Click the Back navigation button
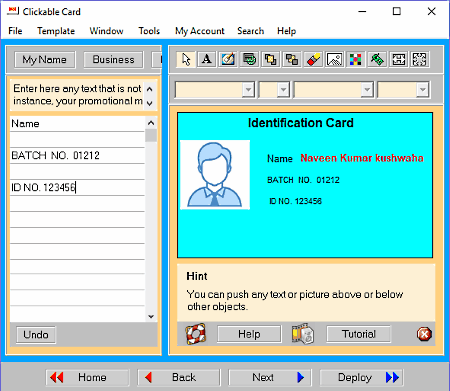The height and width of the screenshot is (391, 450). point(179,377)
